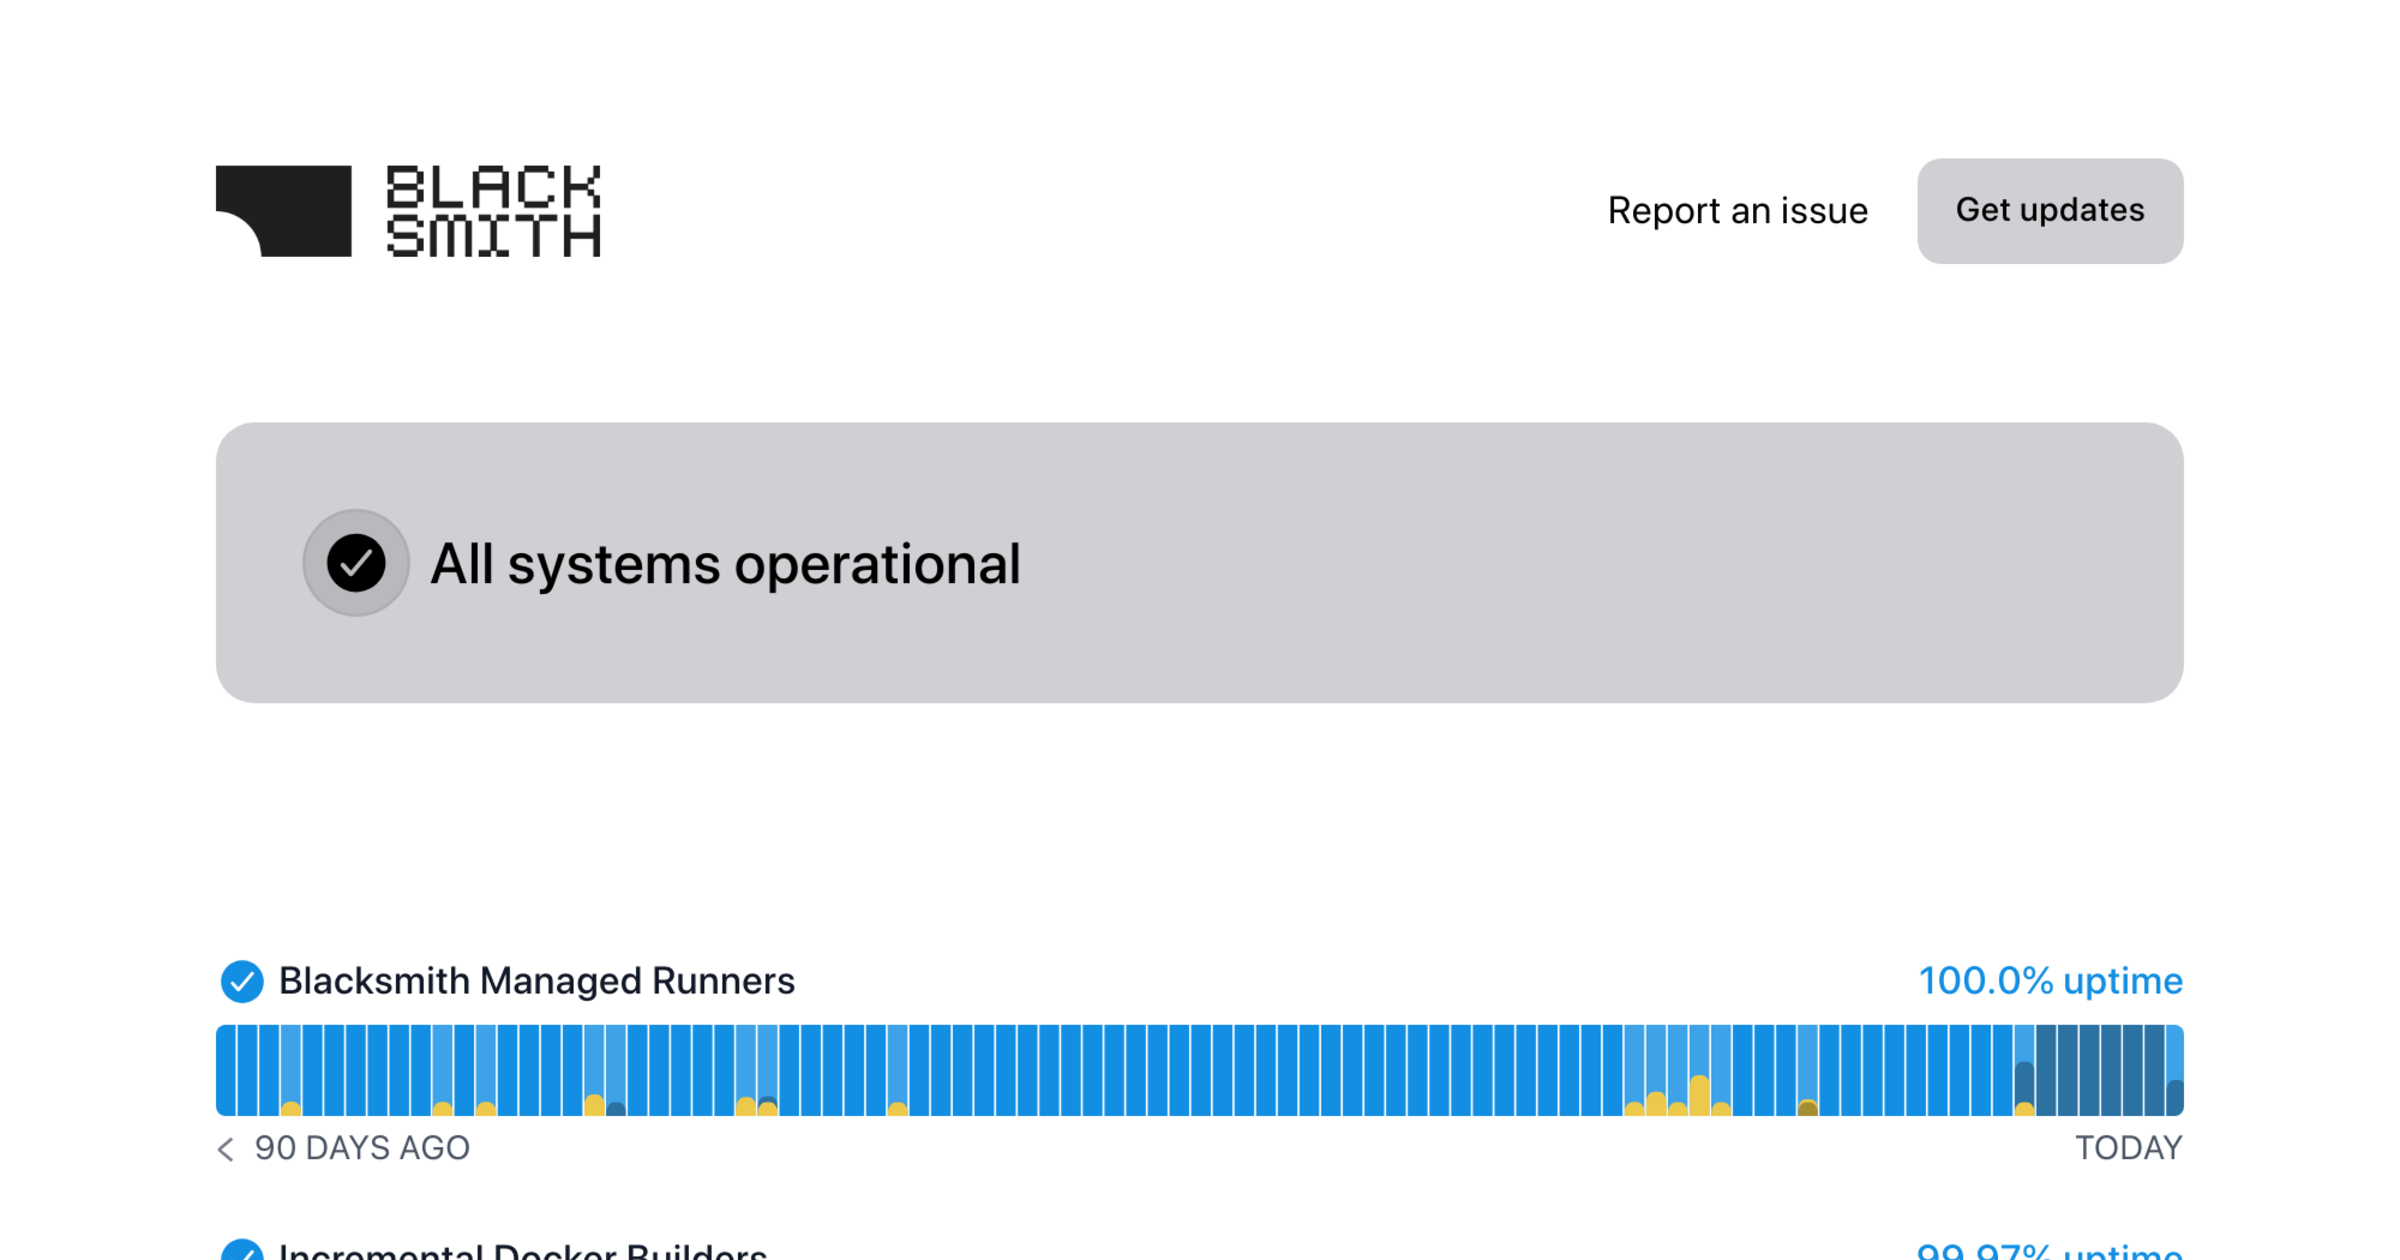
Task: Click the 99.97% uptime label
Action: pos(2049,1250)
